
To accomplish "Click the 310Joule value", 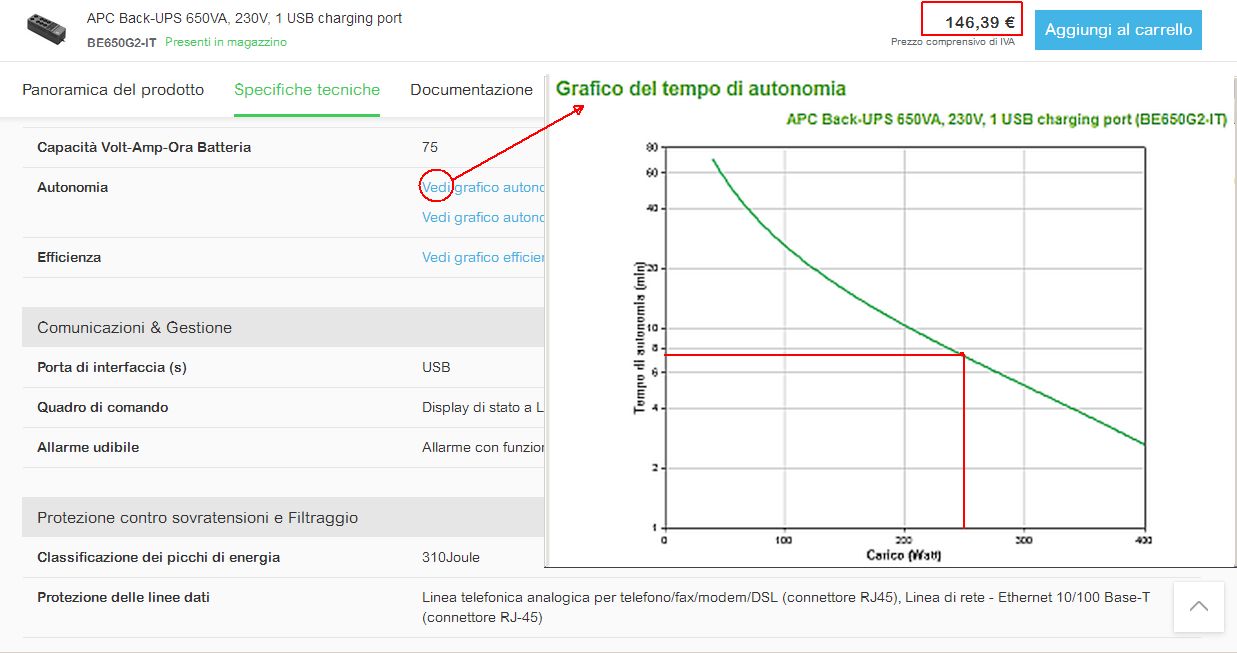I will click(x=451, y=557).
